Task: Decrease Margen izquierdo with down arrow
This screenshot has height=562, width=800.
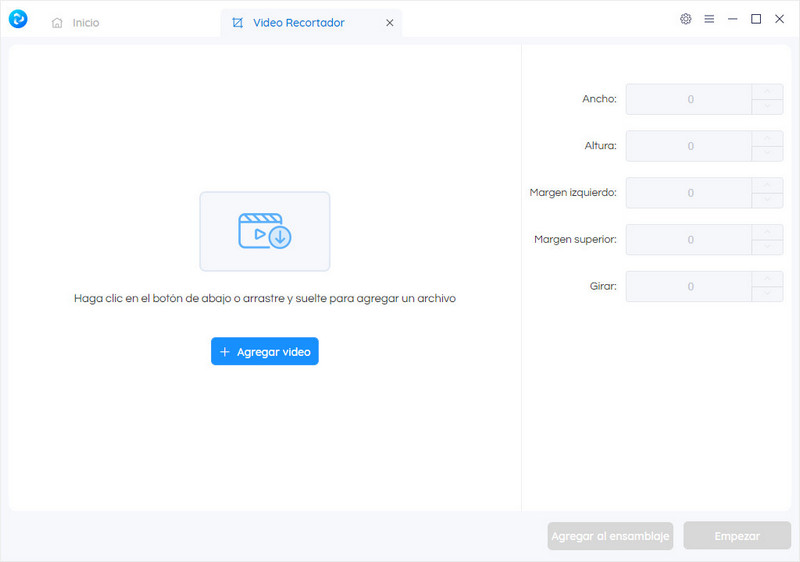Action: point(768,201)
